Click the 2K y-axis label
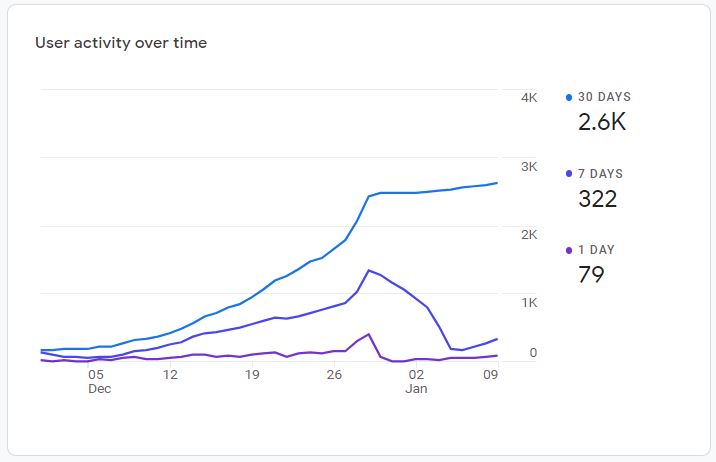 (x=529, y=234)
